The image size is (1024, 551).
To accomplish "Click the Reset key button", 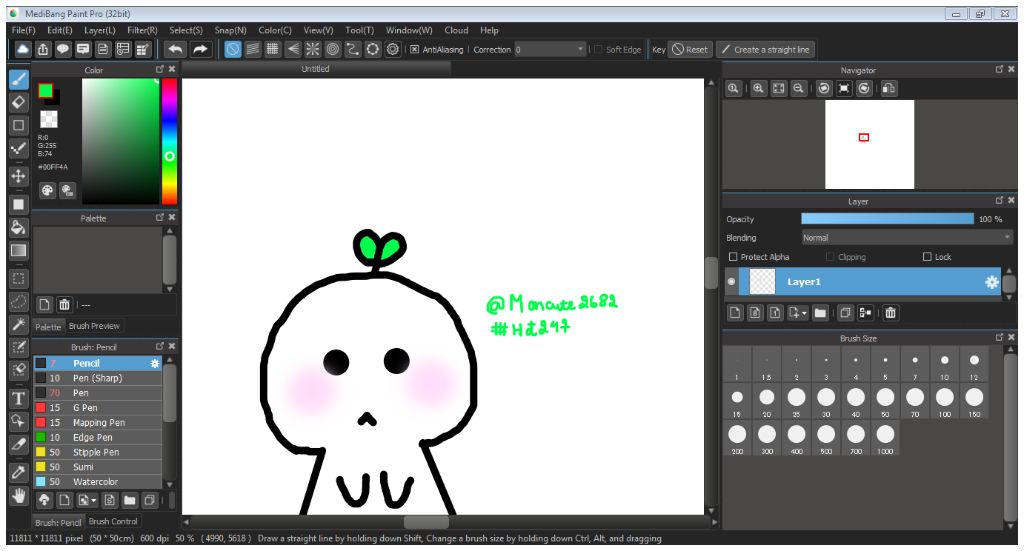I will pos(690,49).
